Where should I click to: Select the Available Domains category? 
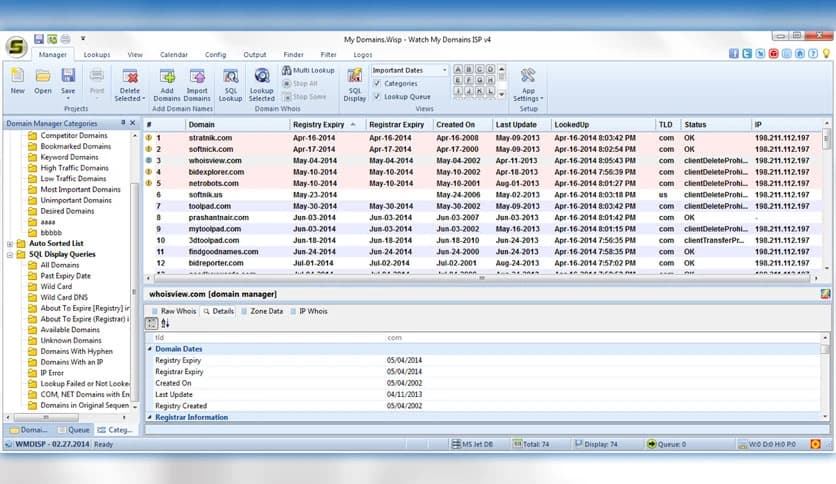69,329
